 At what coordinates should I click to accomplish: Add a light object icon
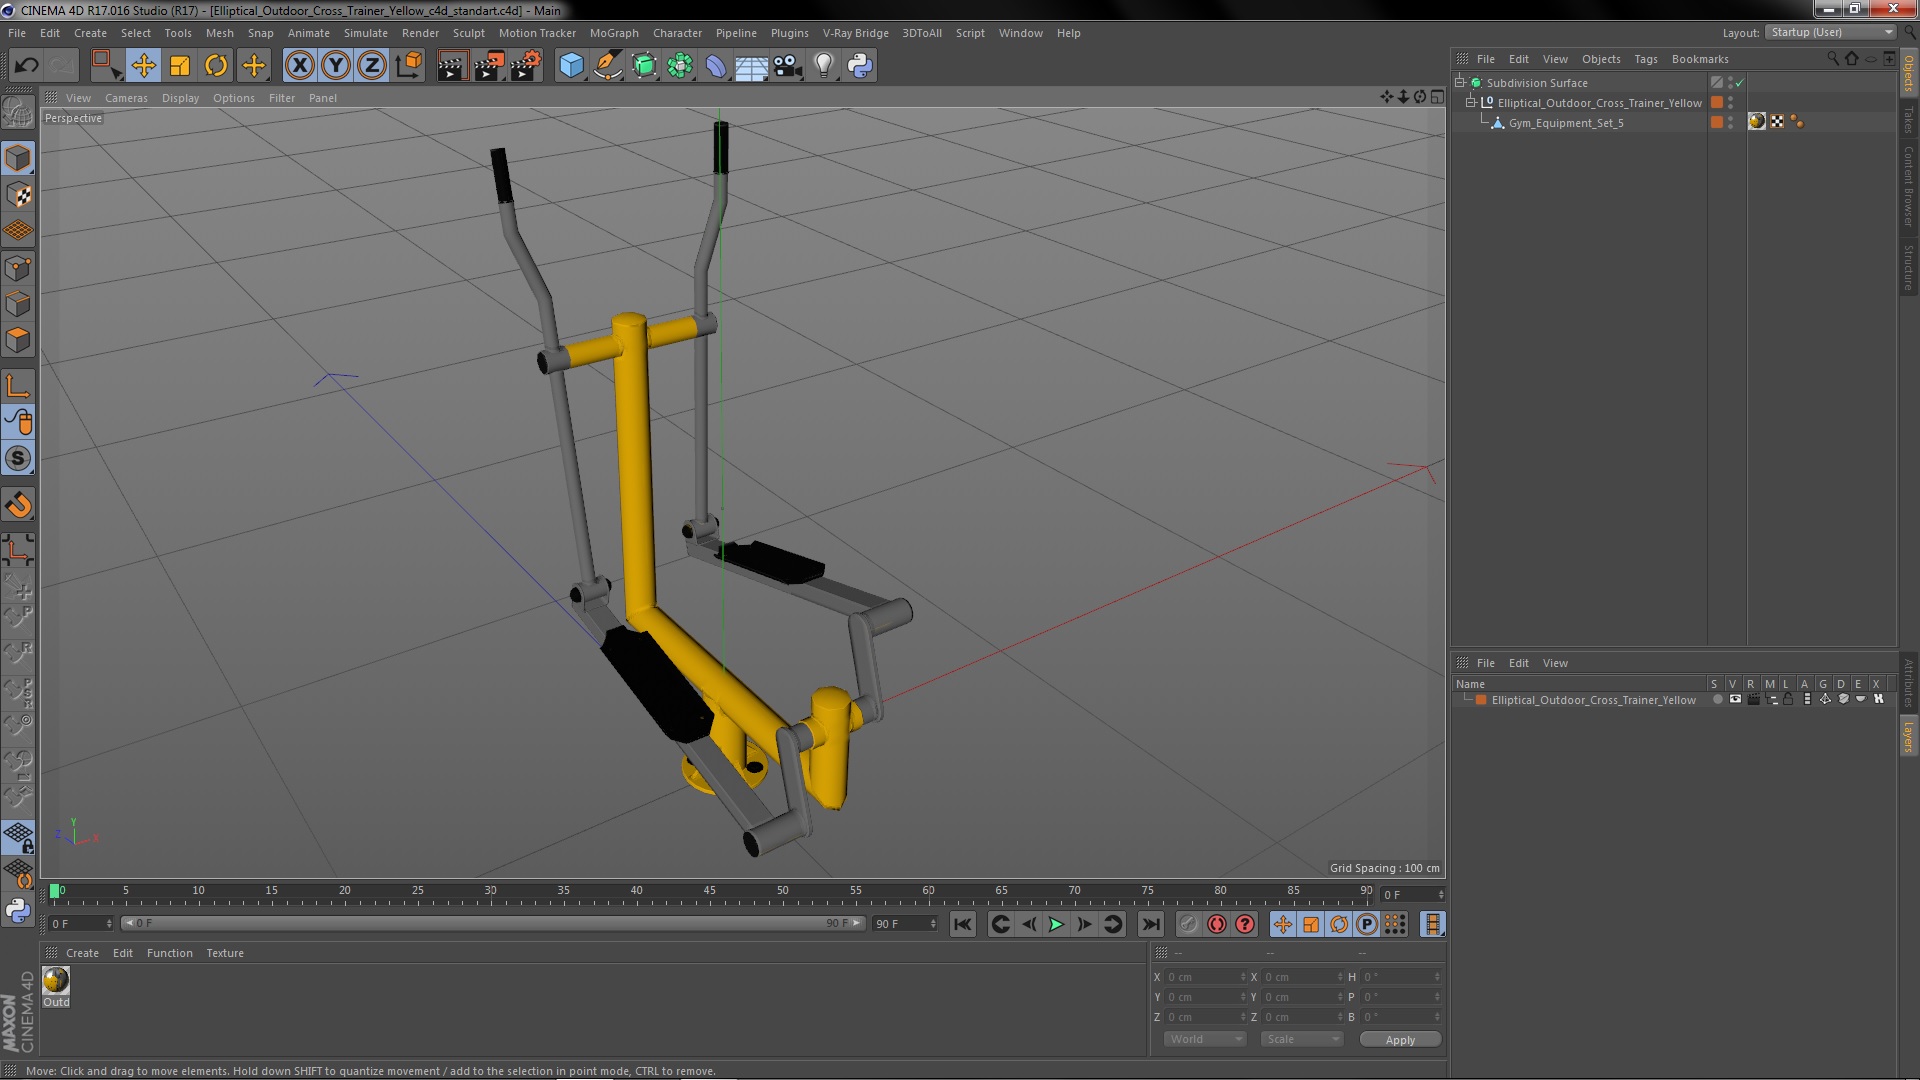(824, 66)
